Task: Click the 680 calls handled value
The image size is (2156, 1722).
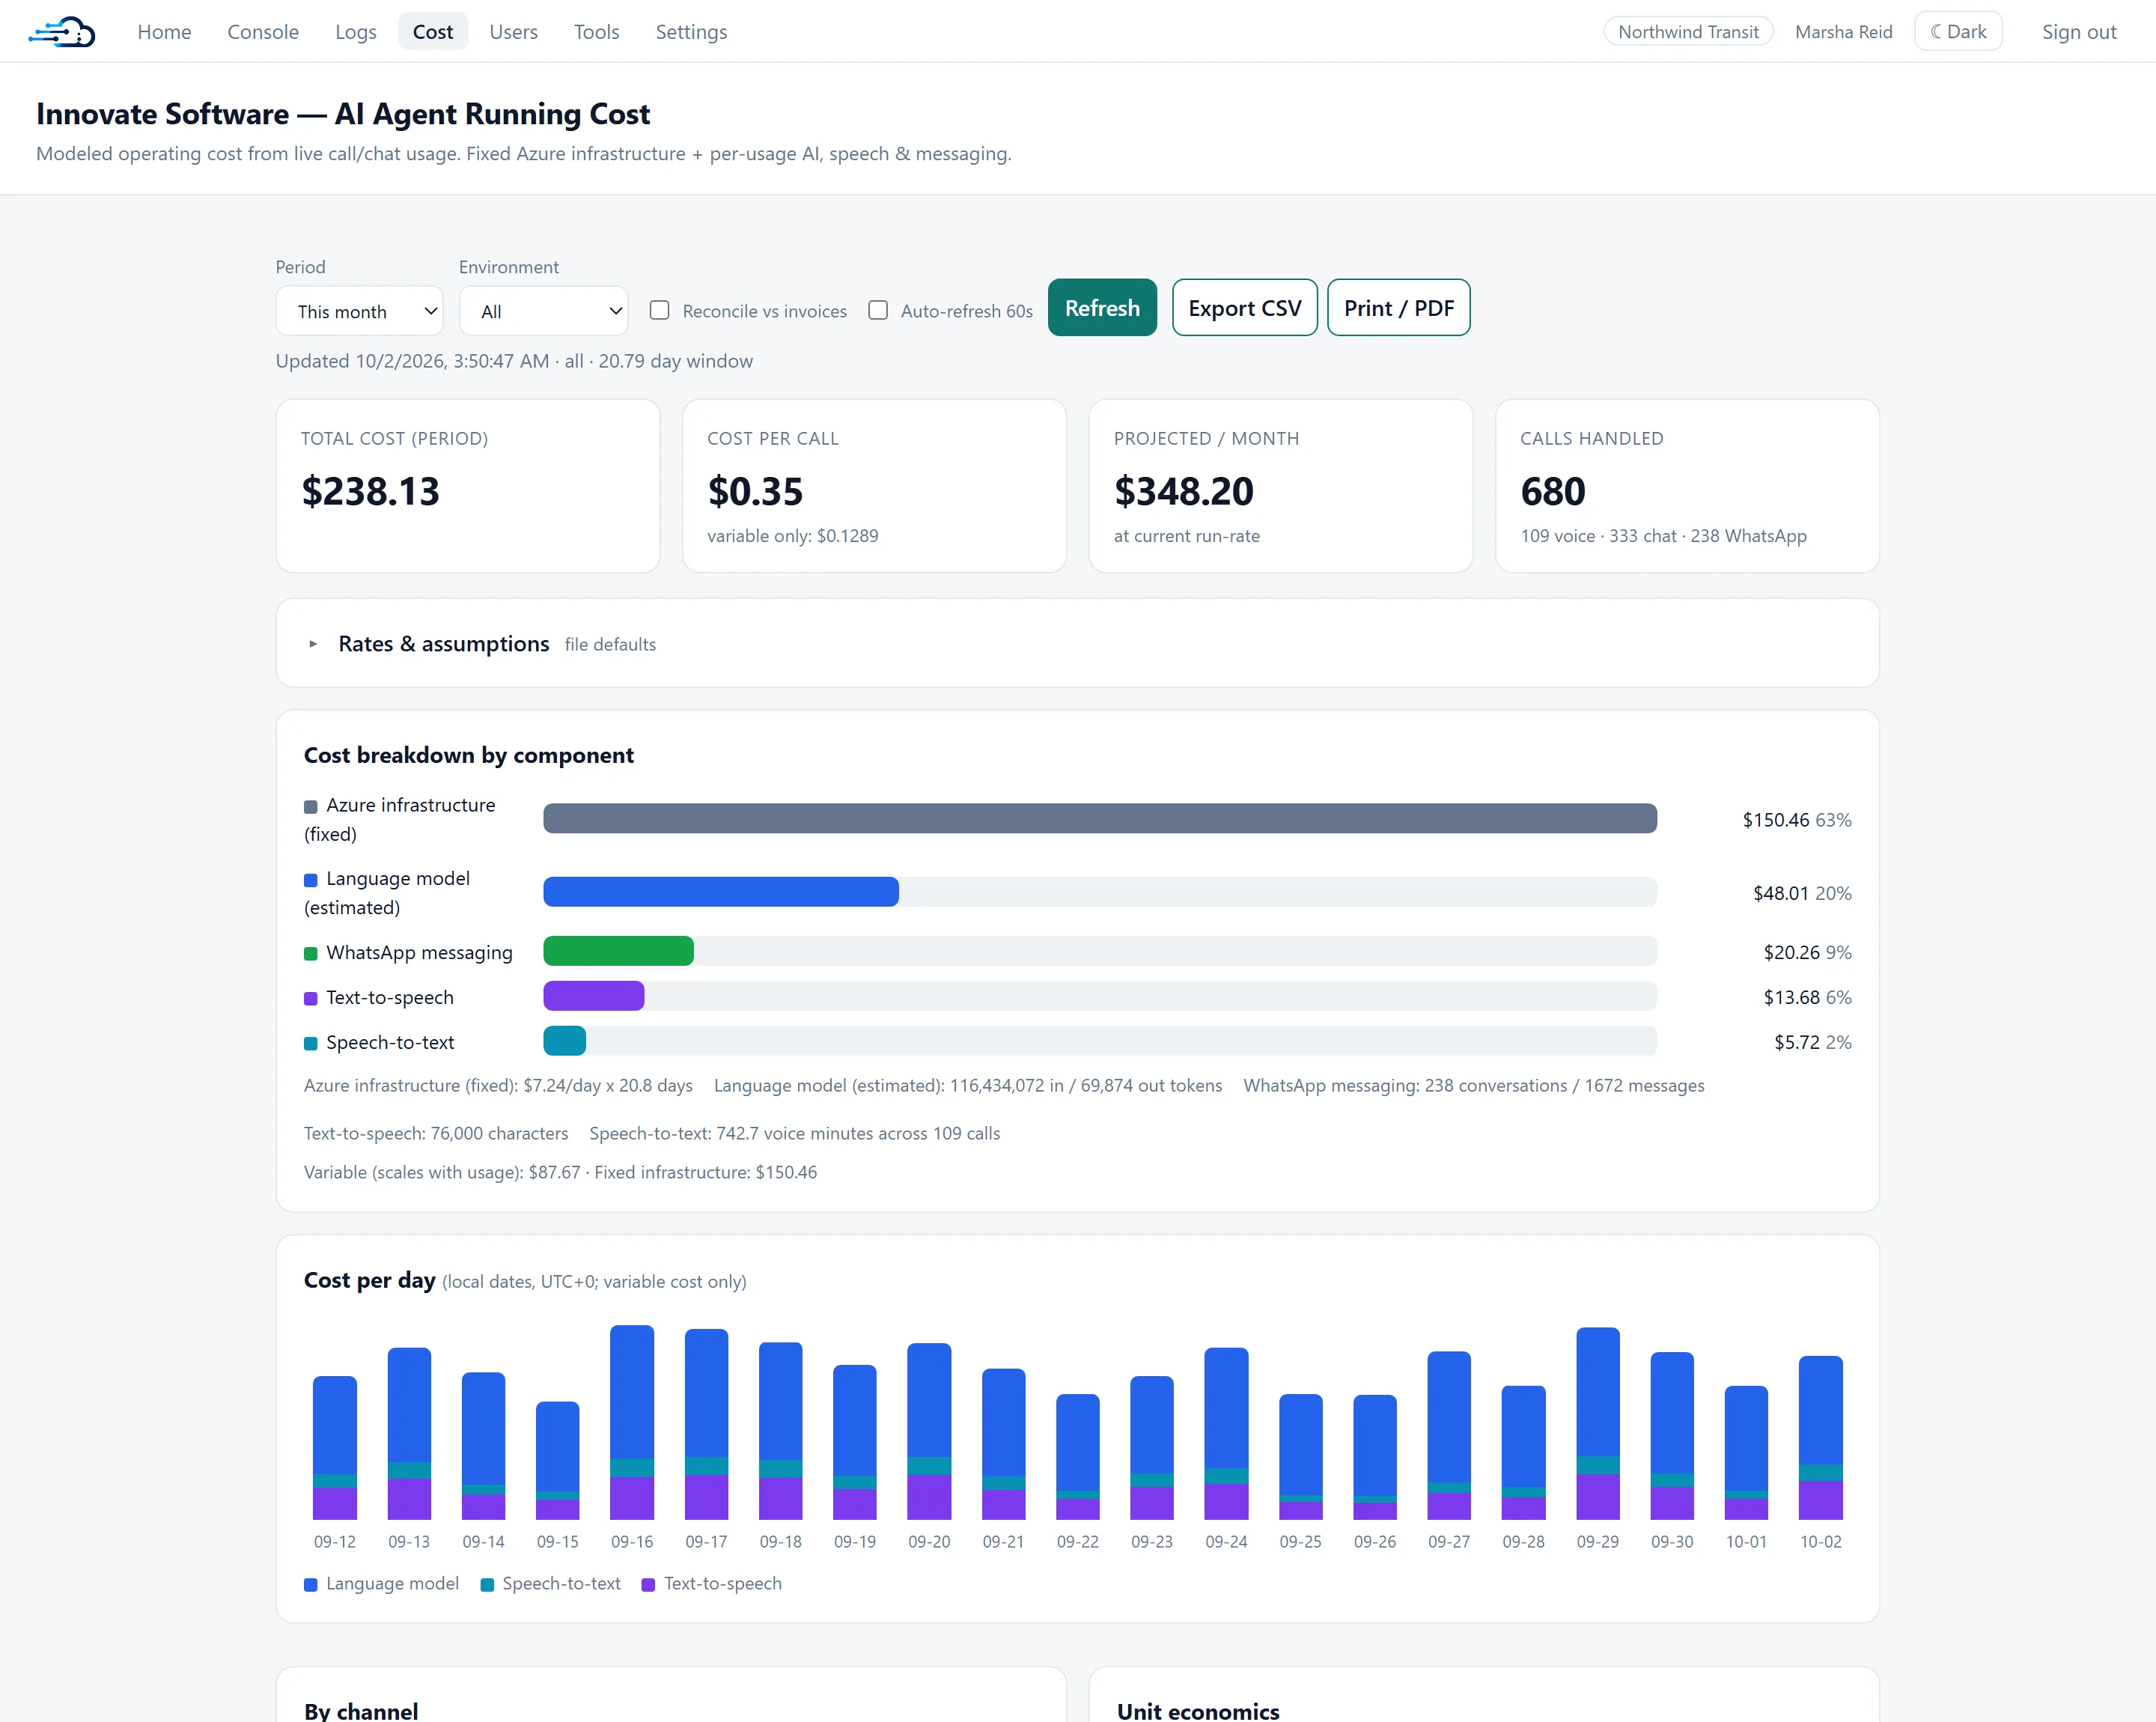Action: 1553,491
